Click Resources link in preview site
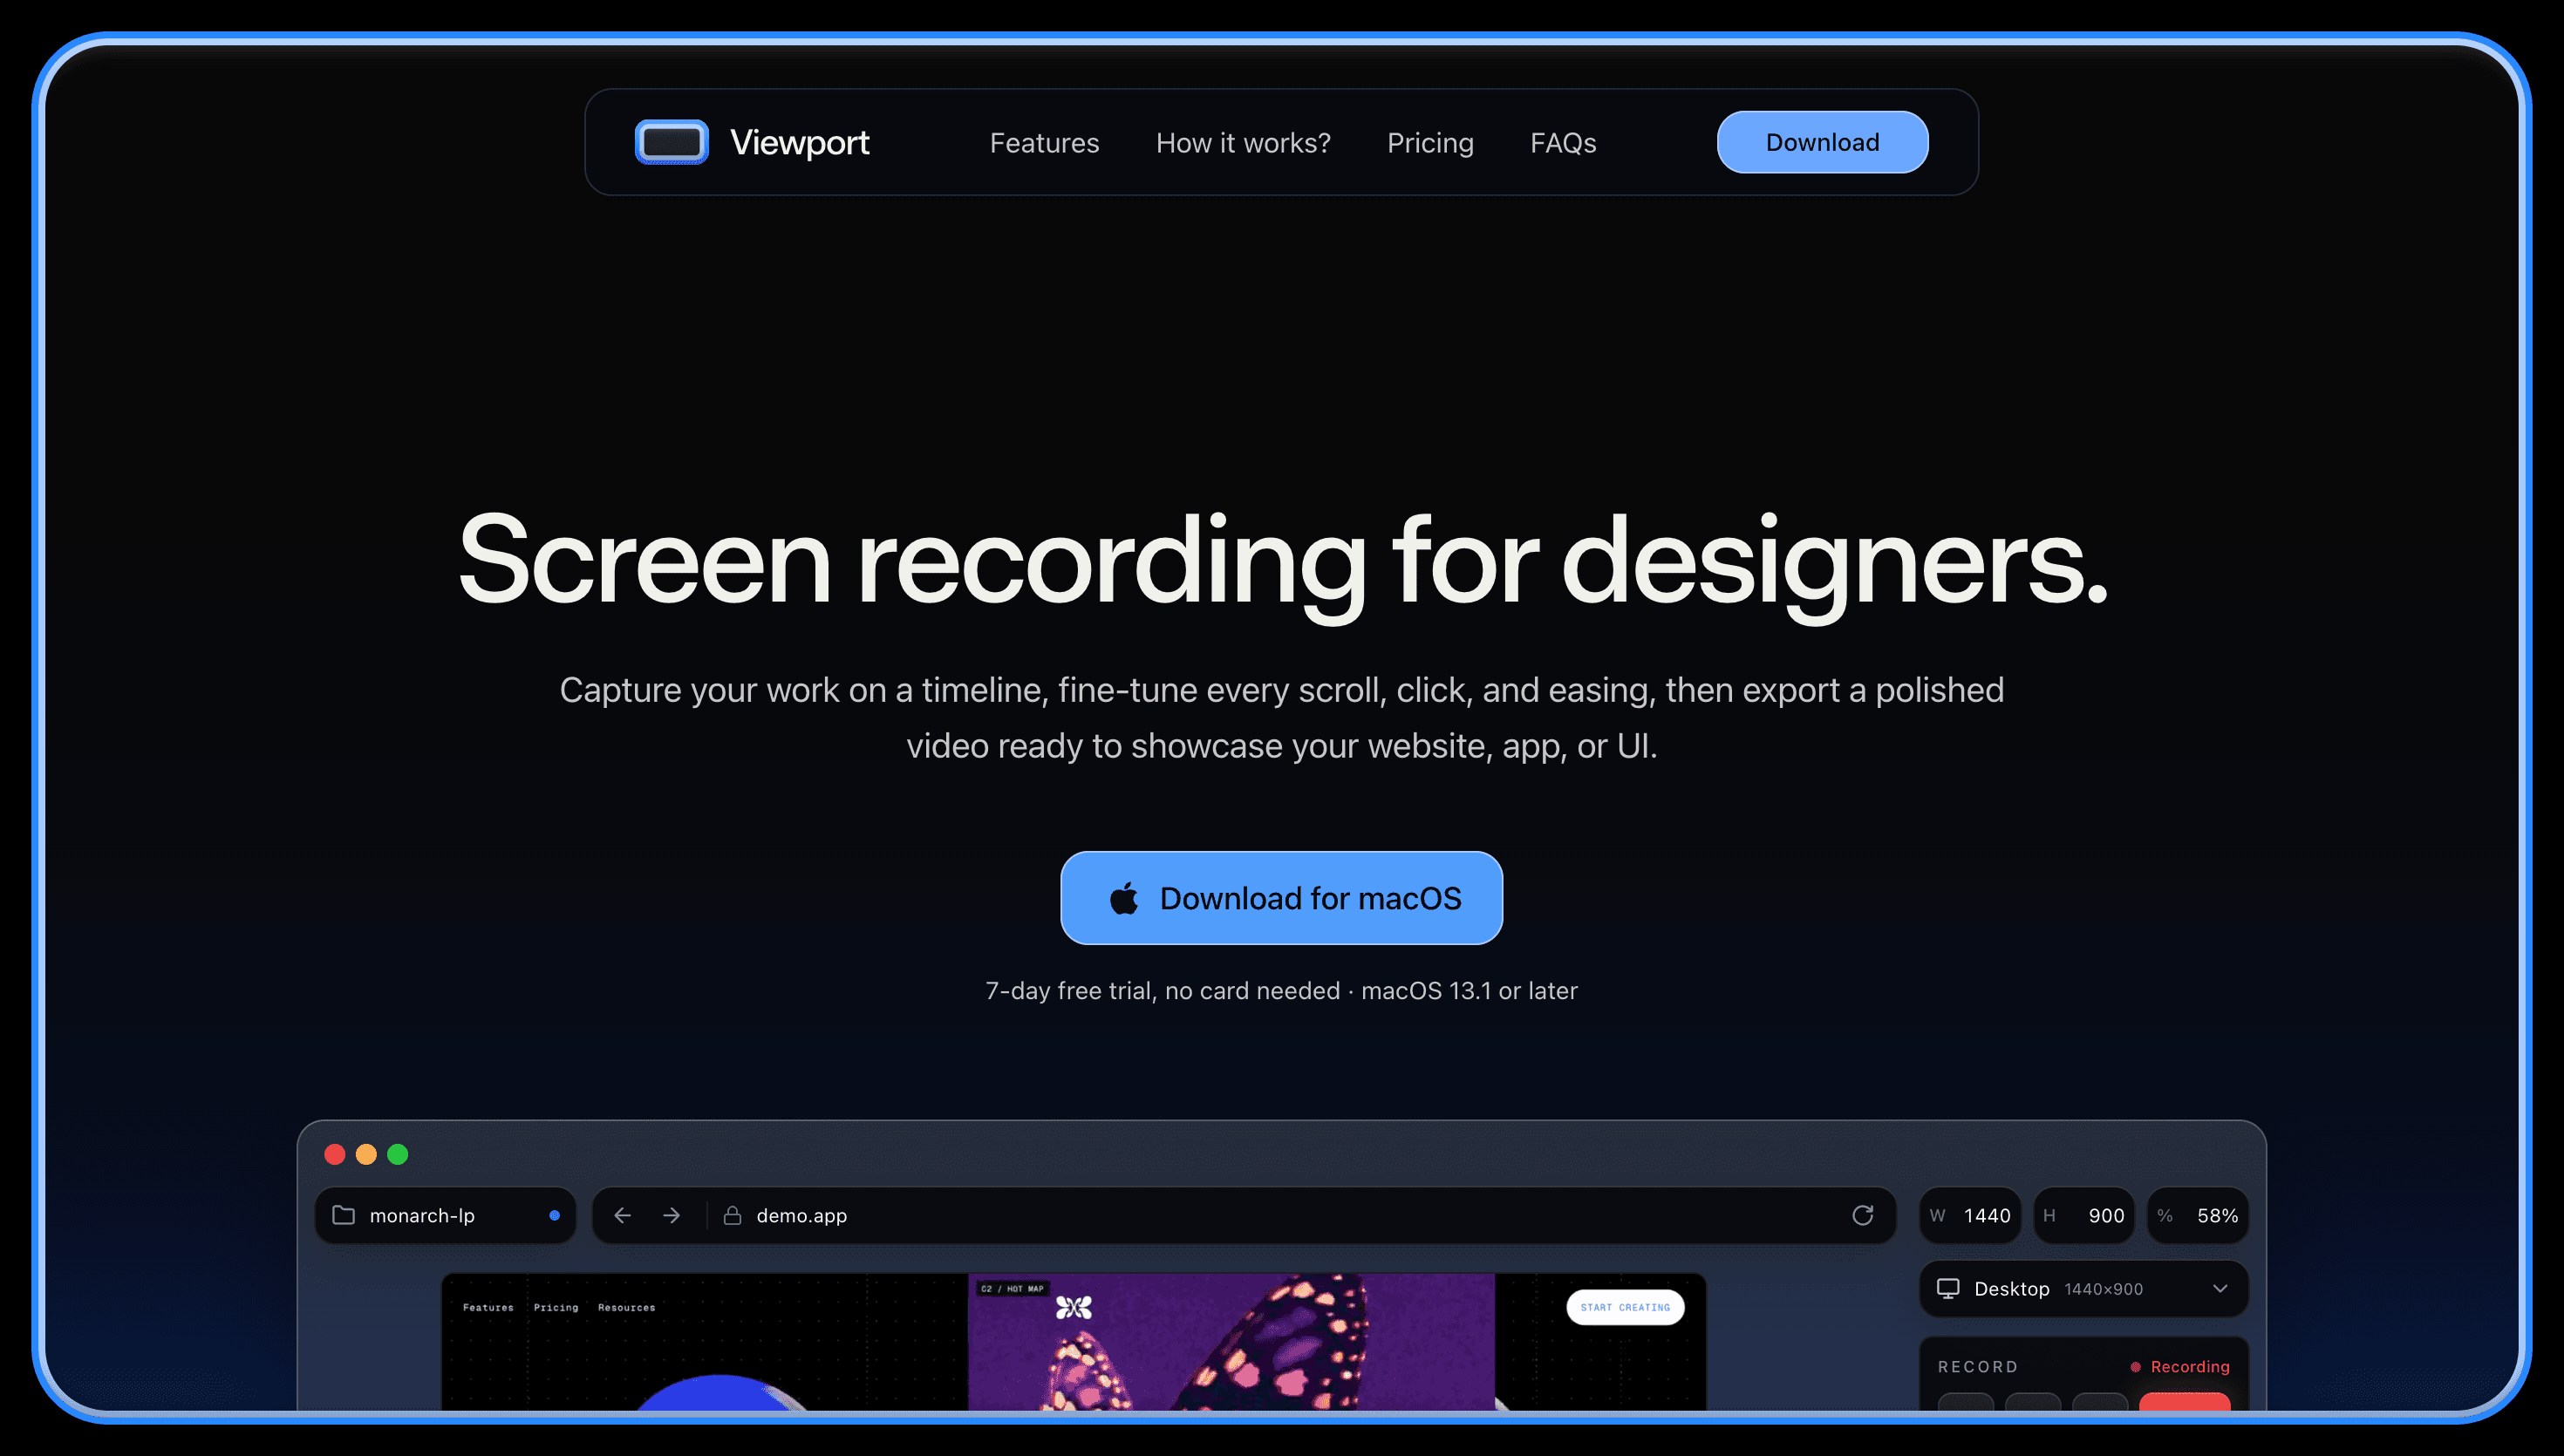The height and width of the screenshot is (1456, 2564). 627,1307
